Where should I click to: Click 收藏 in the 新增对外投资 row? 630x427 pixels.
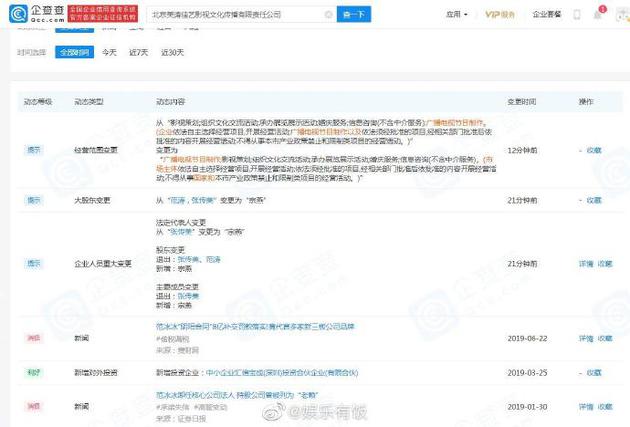tap(594, 372)
